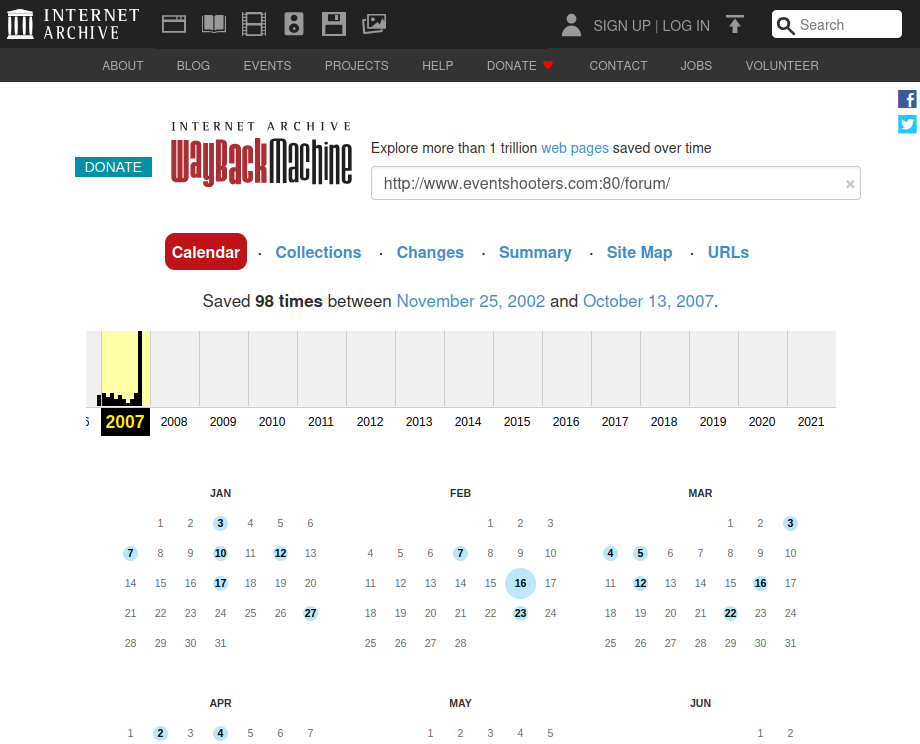Viewport: 920px width, 744px height.
Task: Open the Web archive icon in top bar
Action: pyautogui.click(x=174, y=25)
